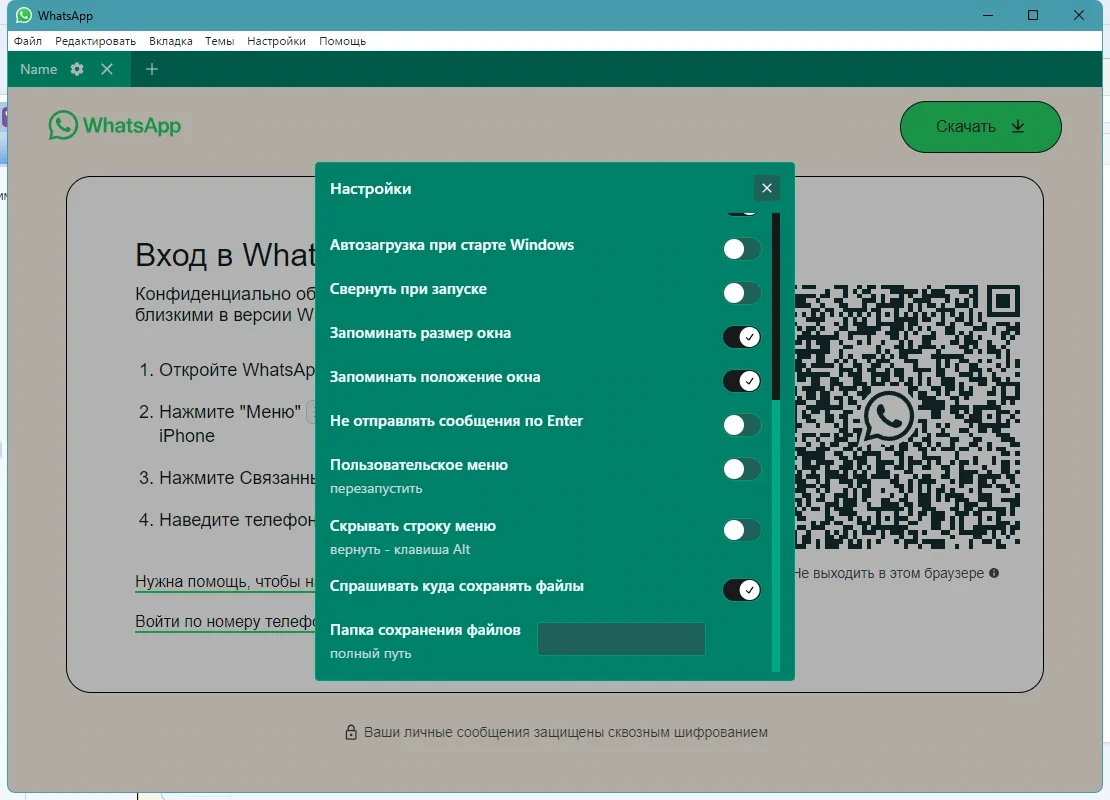Disable Запоминать размер окна
Image resolution: width=1110 pixels, height=800 pixels.
point(741,336)
